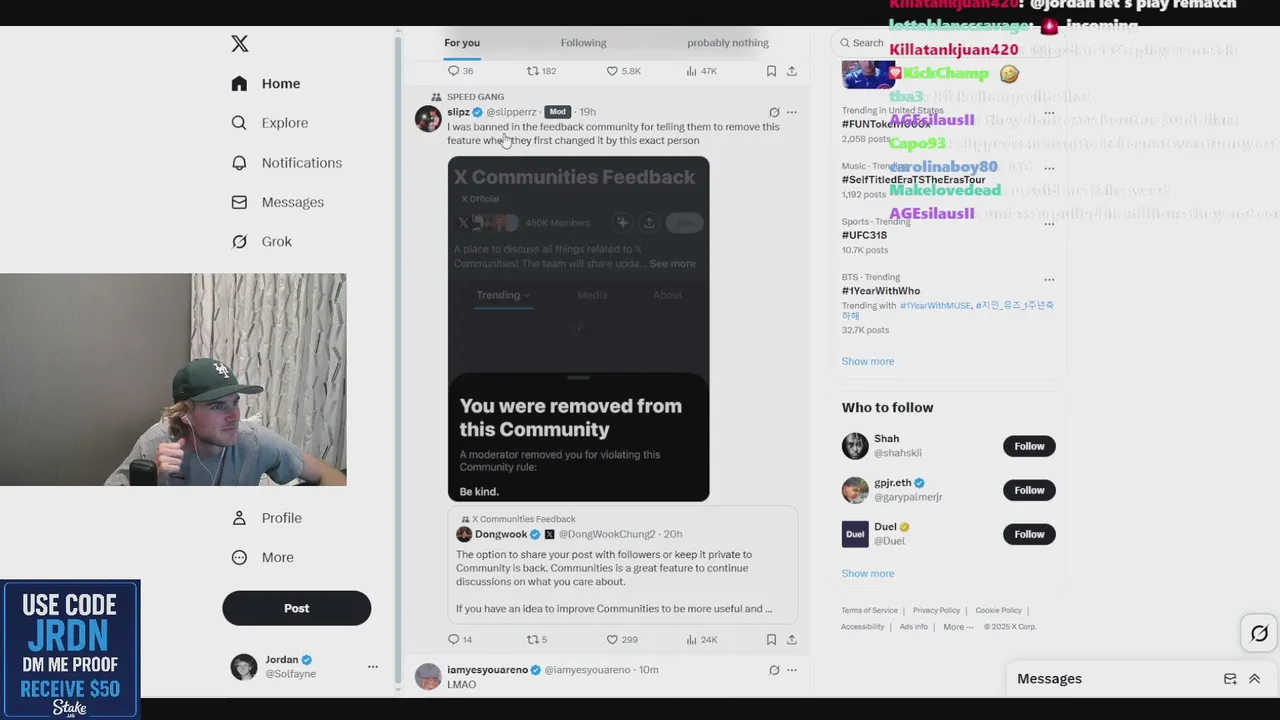
Task: Show more trends
Action: (x=868, y=361)
